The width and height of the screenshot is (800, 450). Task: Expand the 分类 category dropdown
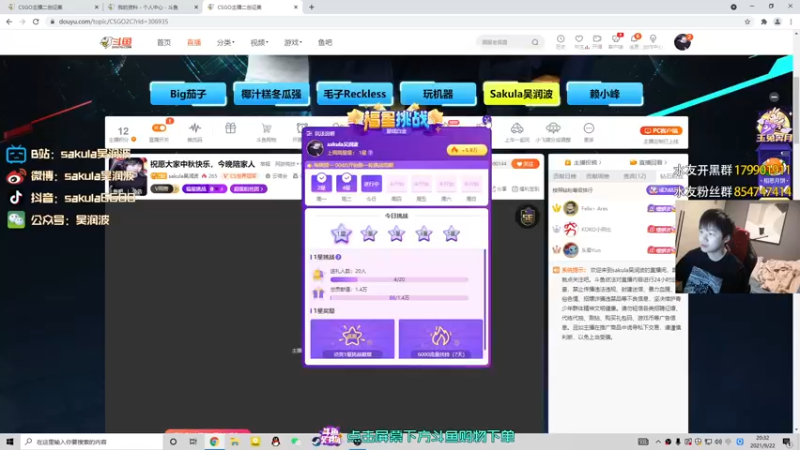pos(225,42)
